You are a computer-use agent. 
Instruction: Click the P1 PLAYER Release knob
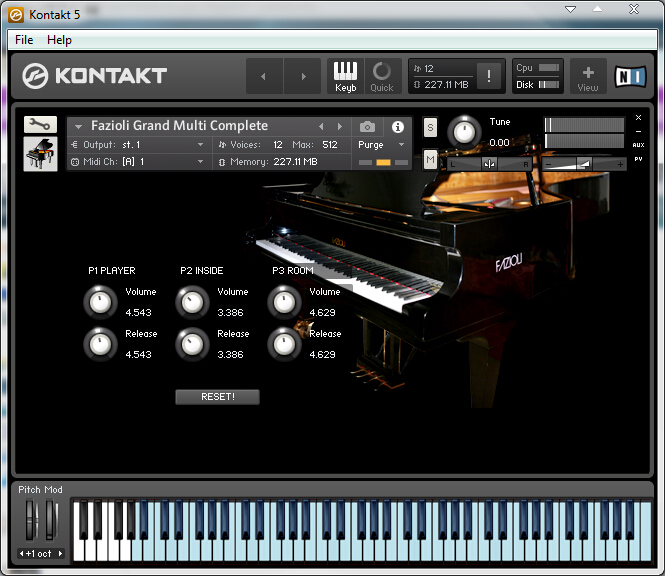point(101,344)
